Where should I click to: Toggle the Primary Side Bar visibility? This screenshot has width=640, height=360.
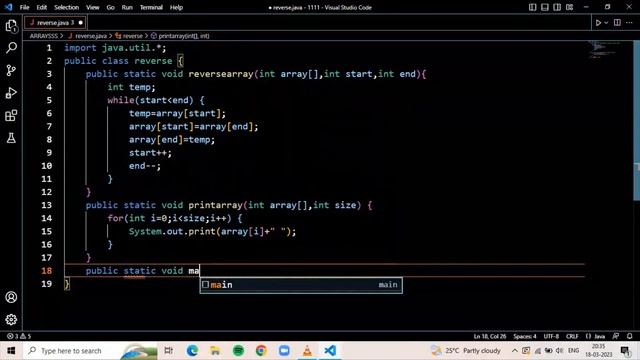pos(532,7)
